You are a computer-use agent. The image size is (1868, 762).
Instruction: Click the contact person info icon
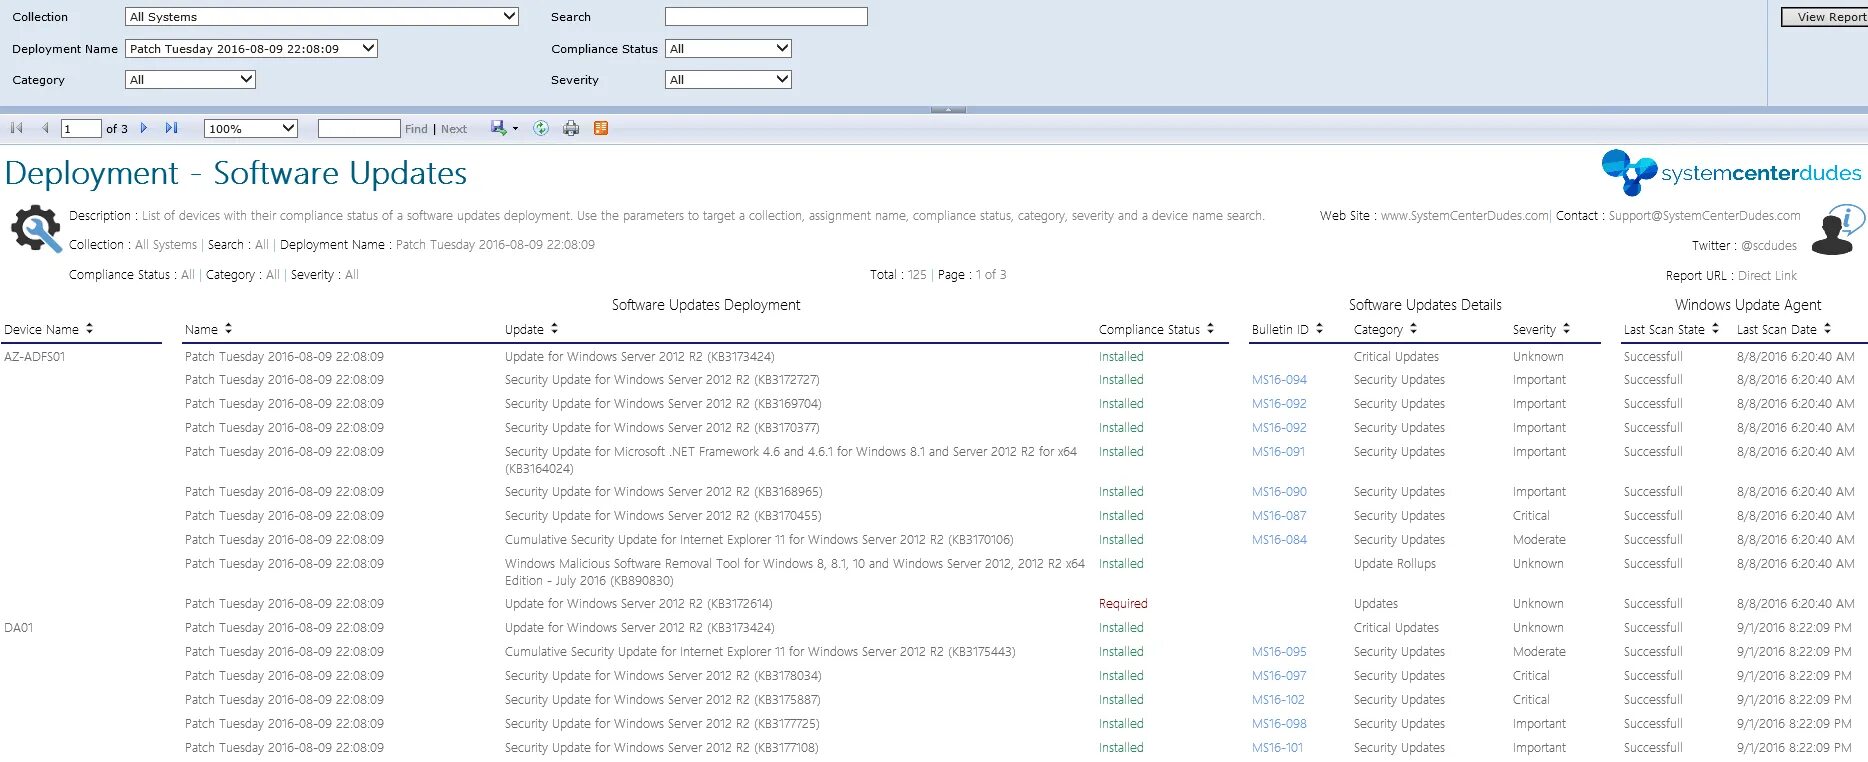(x=1837, y=230)
